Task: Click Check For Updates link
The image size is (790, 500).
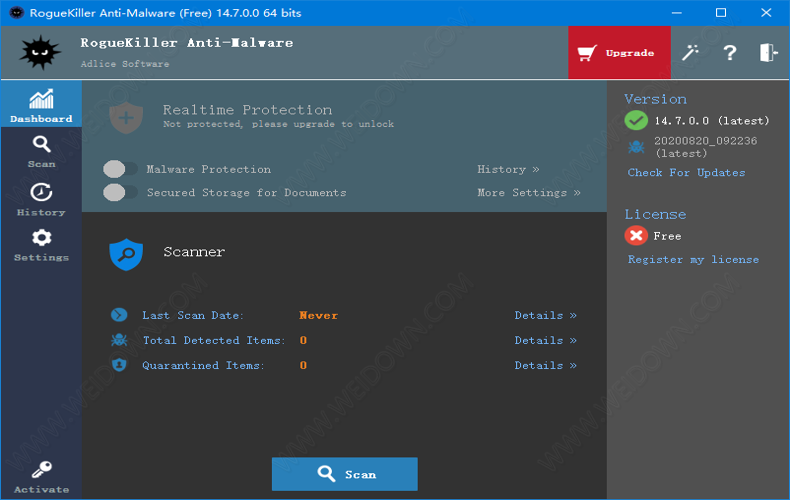Action: (686, 172)
